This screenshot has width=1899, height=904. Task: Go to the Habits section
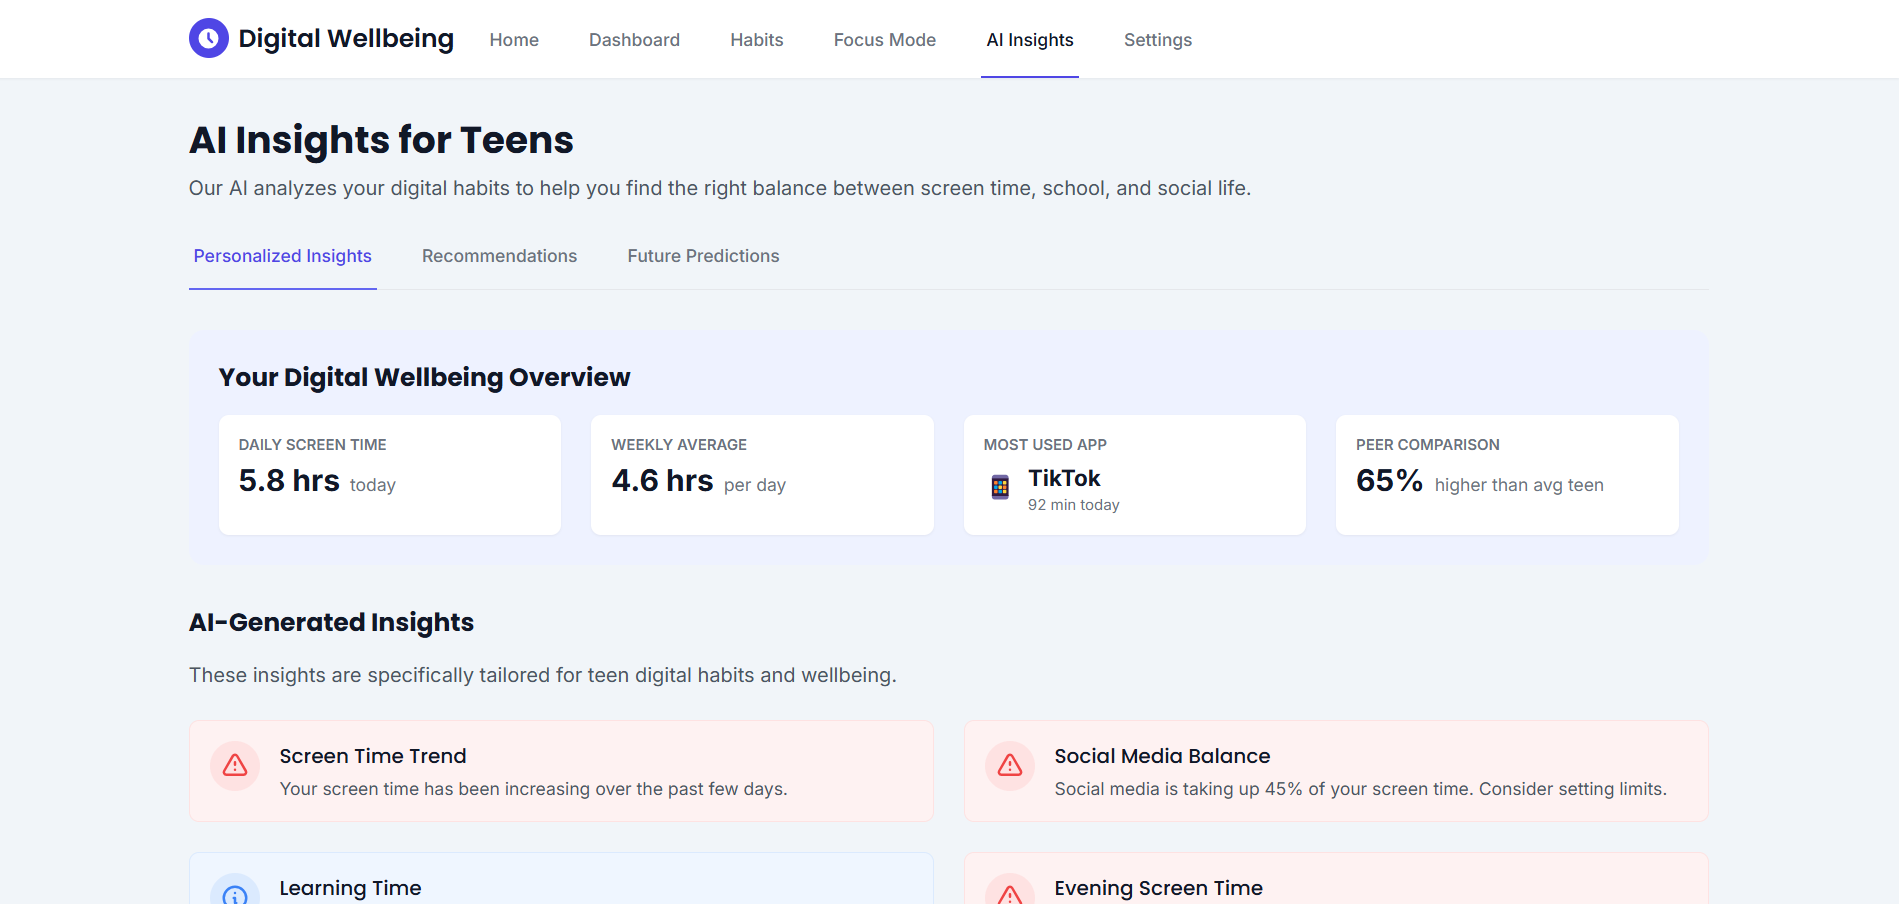point(756,40)
